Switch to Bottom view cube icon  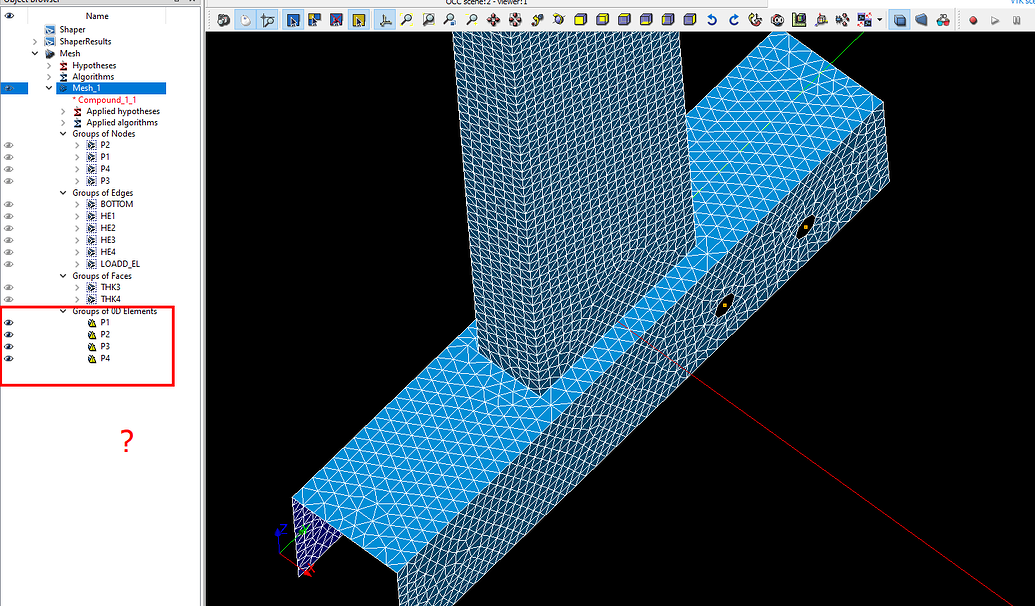646,20
